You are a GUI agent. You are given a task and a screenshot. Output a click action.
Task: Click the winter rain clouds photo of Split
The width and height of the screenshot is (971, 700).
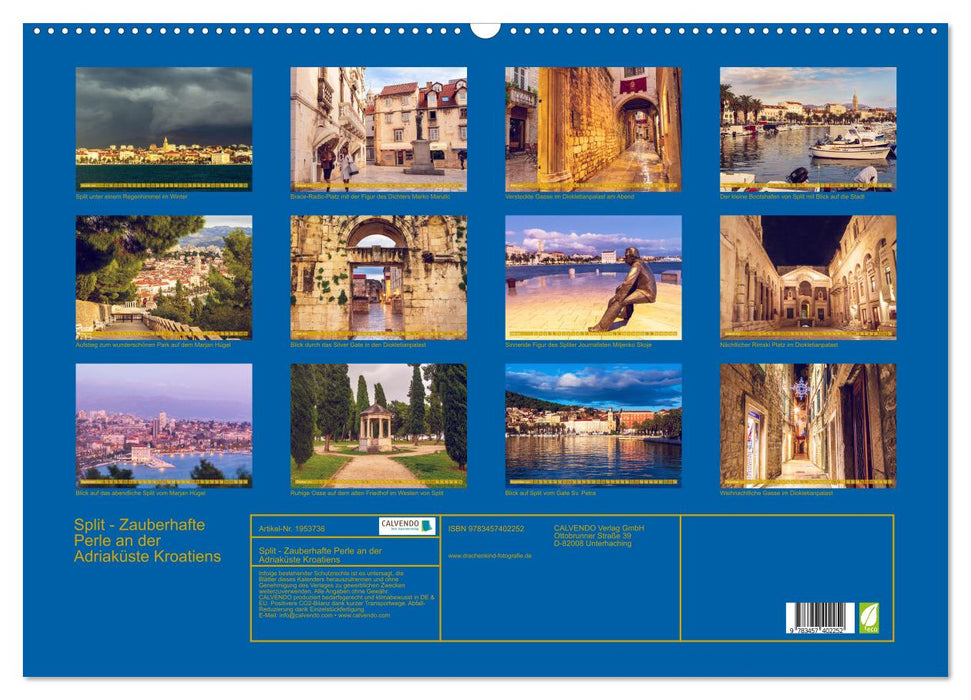[x=158, y=128]
